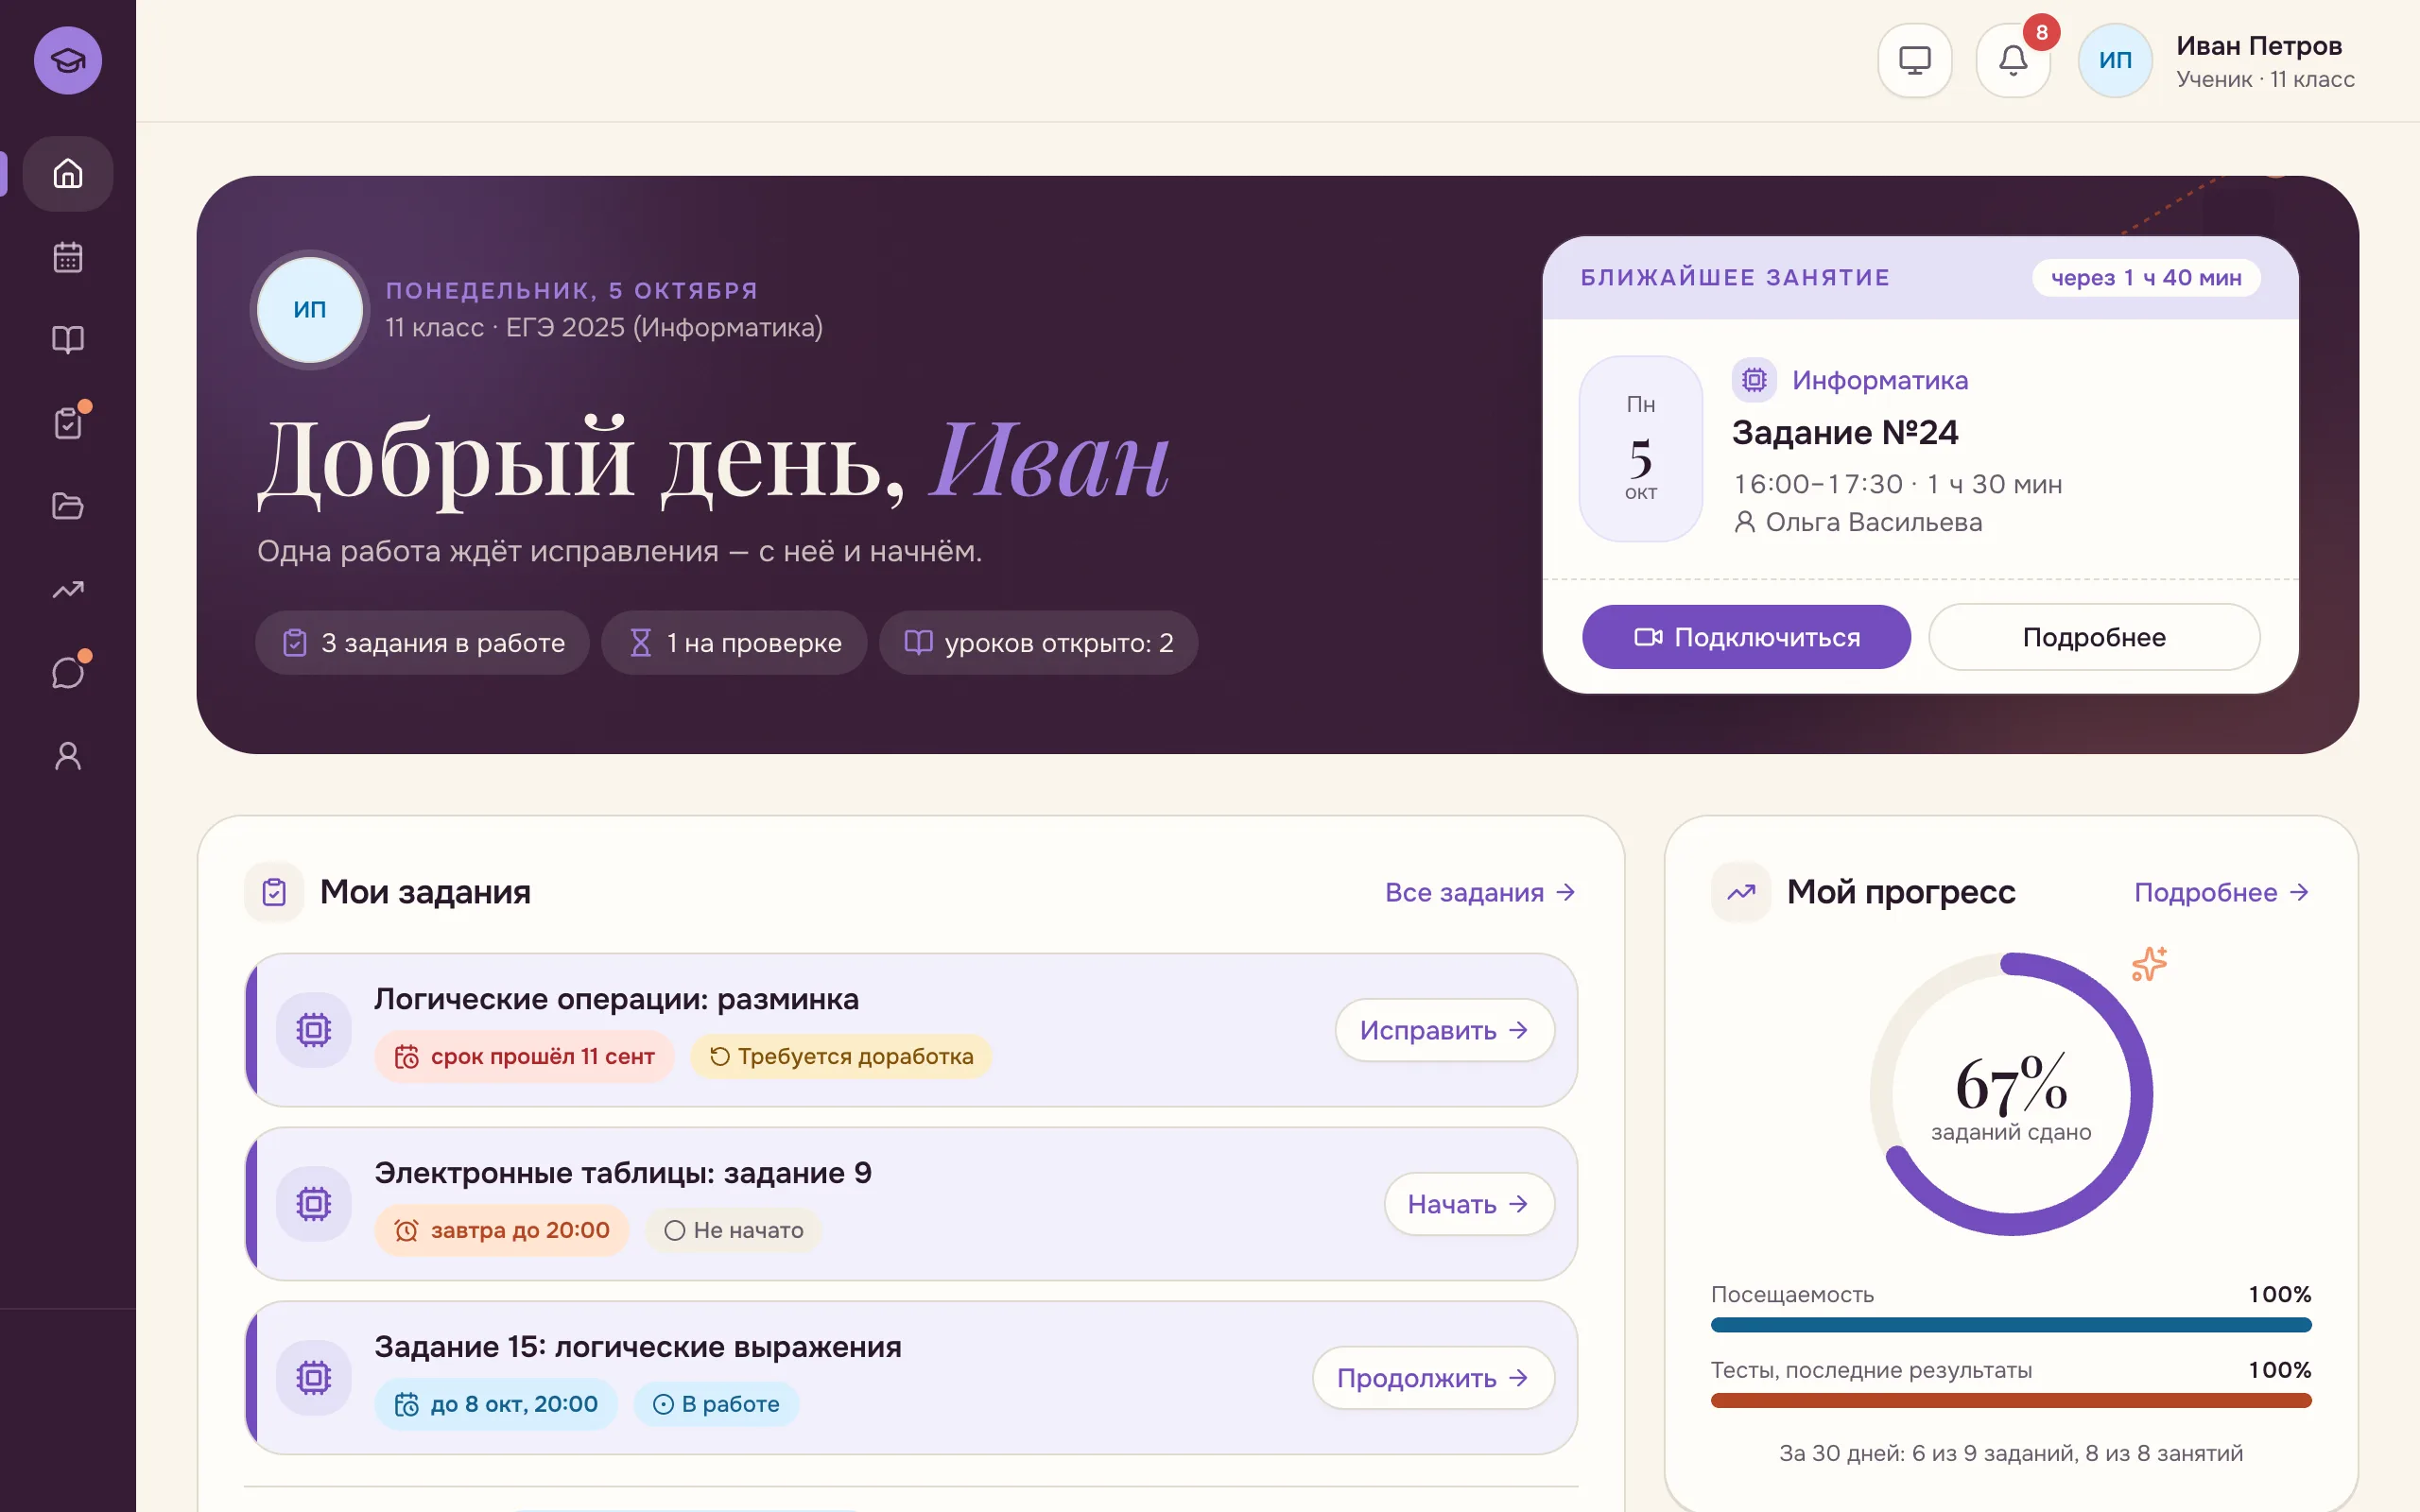The width and height of the screenshot is (2420, 1512).
Task: Click the '16:00–17:30 · 1 ч 30 мин' time
Action: click(1898, 485)
